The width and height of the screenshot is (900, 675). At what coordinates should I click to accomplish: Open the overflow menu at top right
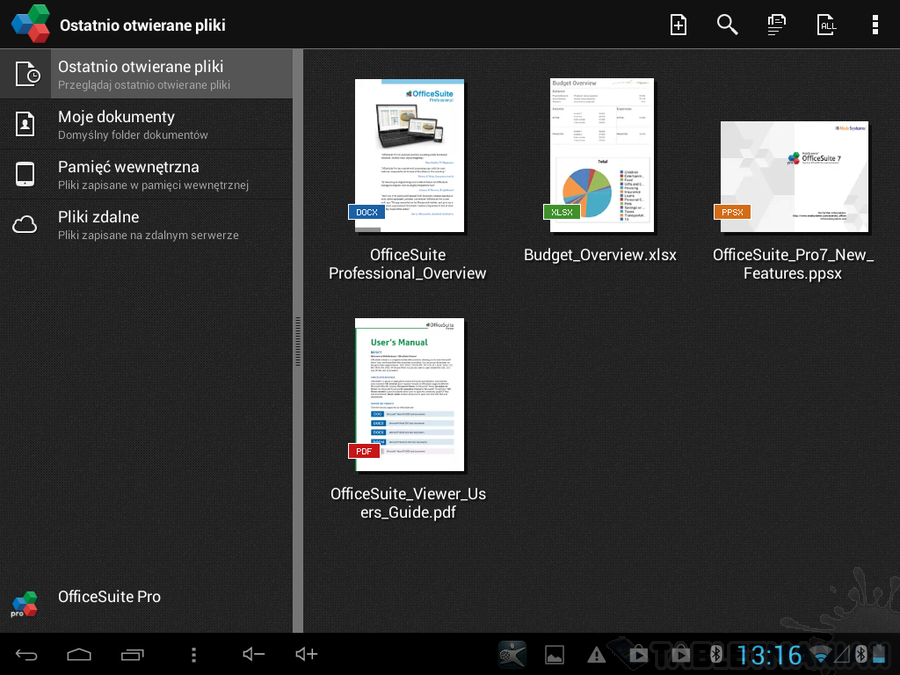pos(875,25)
